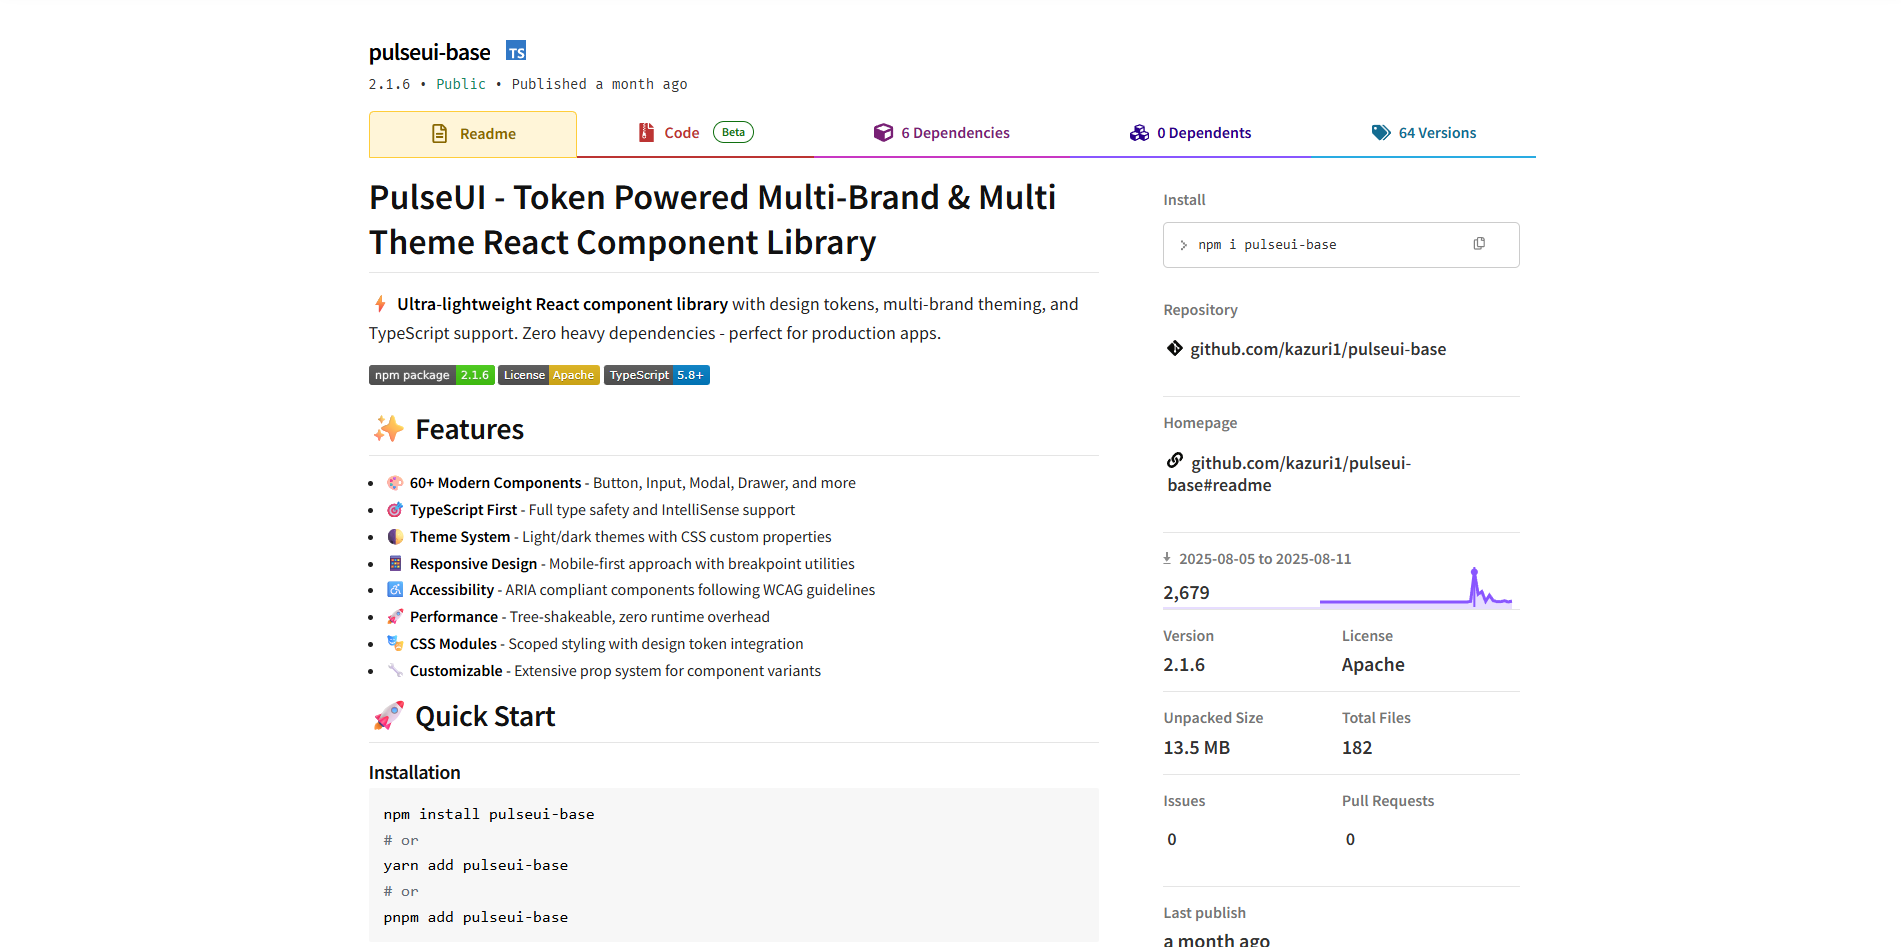
Task: Open github.com/kazuri1/pulseui-base repository link
Action: pos(1317,349)
